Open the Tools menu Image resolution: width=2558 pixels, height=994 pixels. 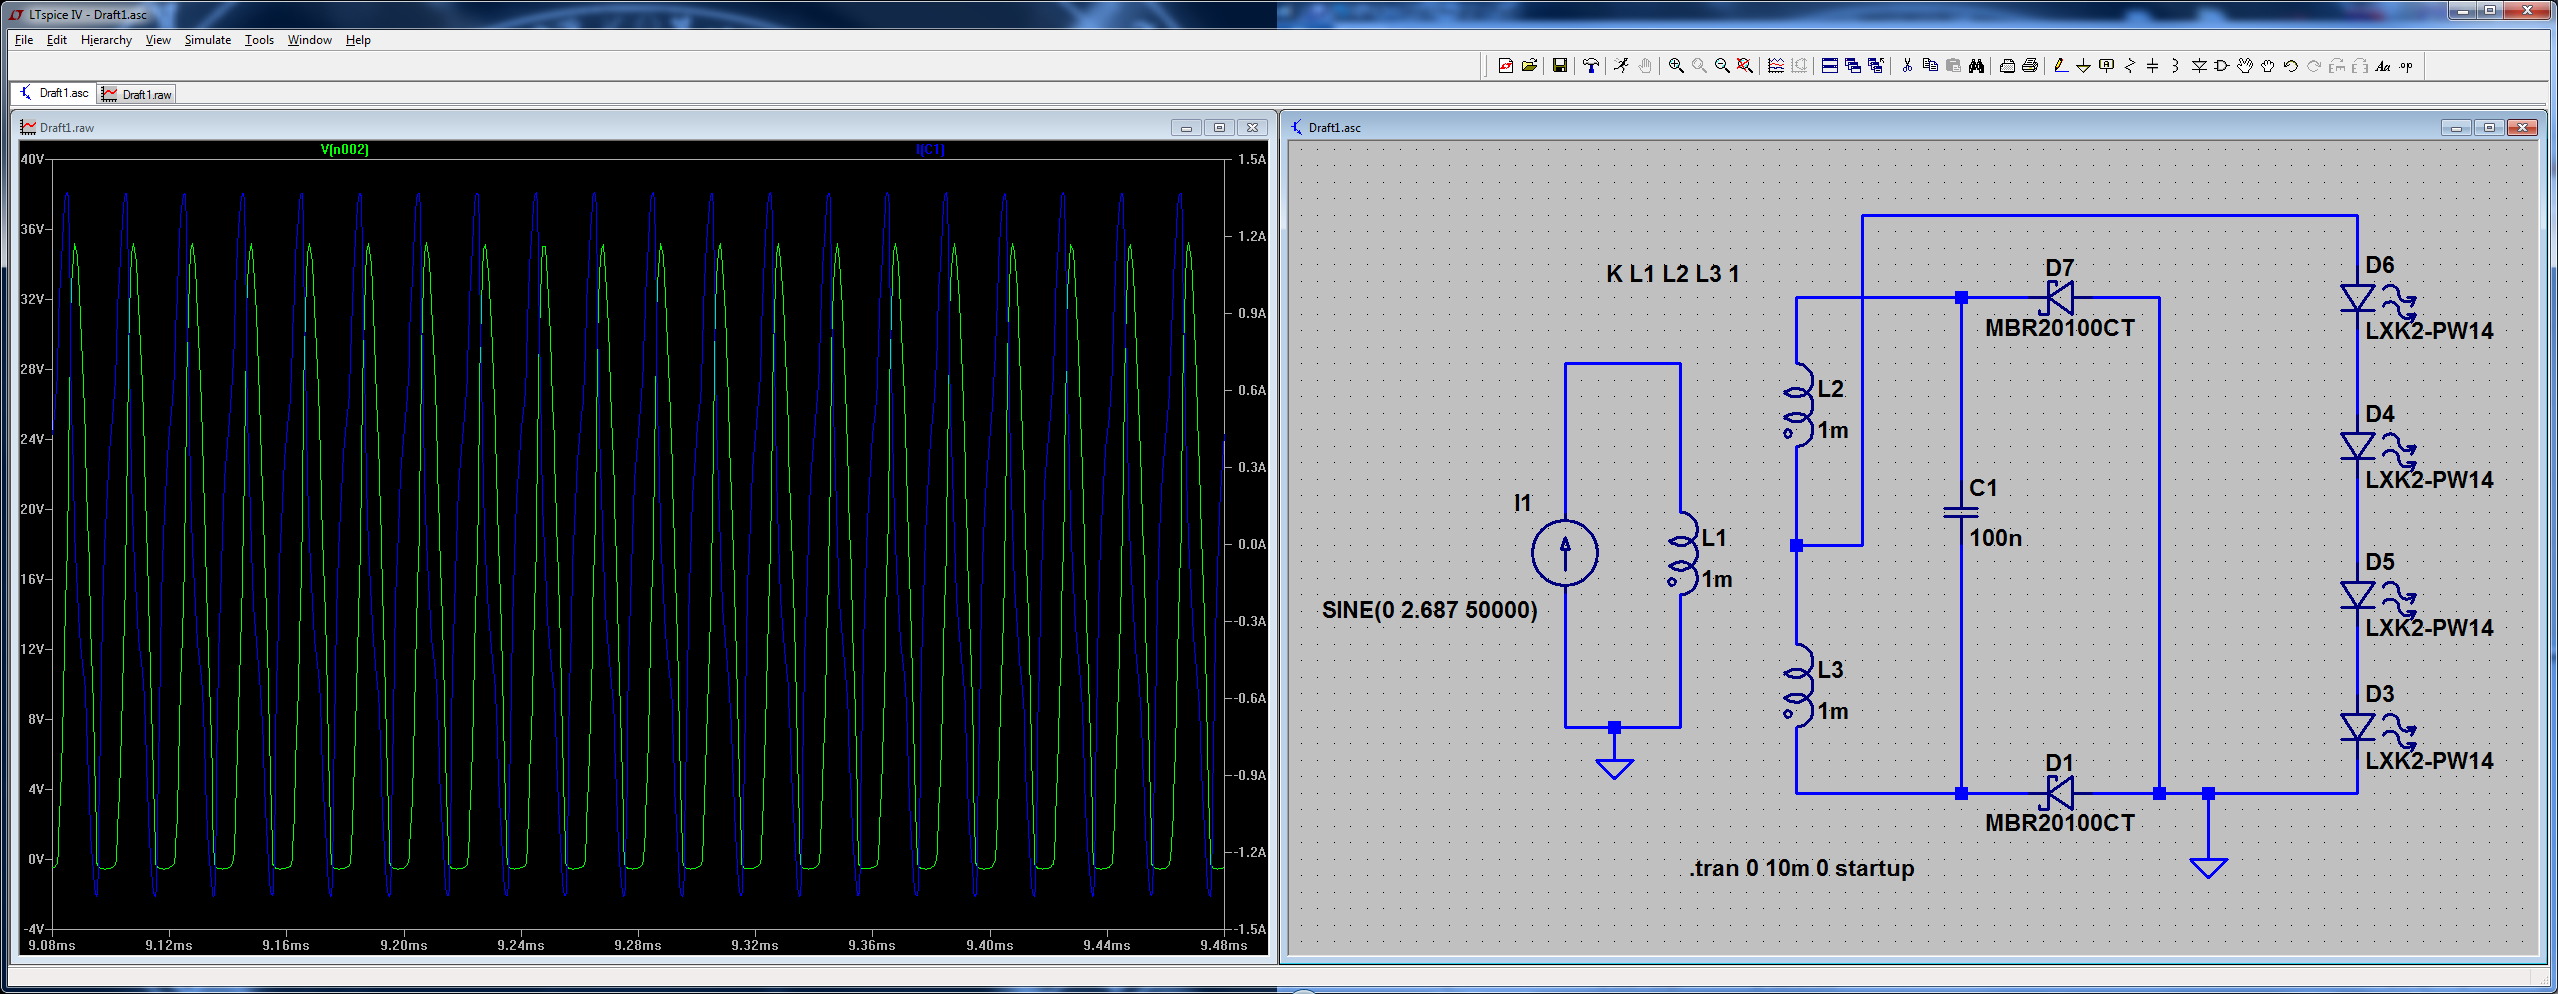tap(259, 40)
